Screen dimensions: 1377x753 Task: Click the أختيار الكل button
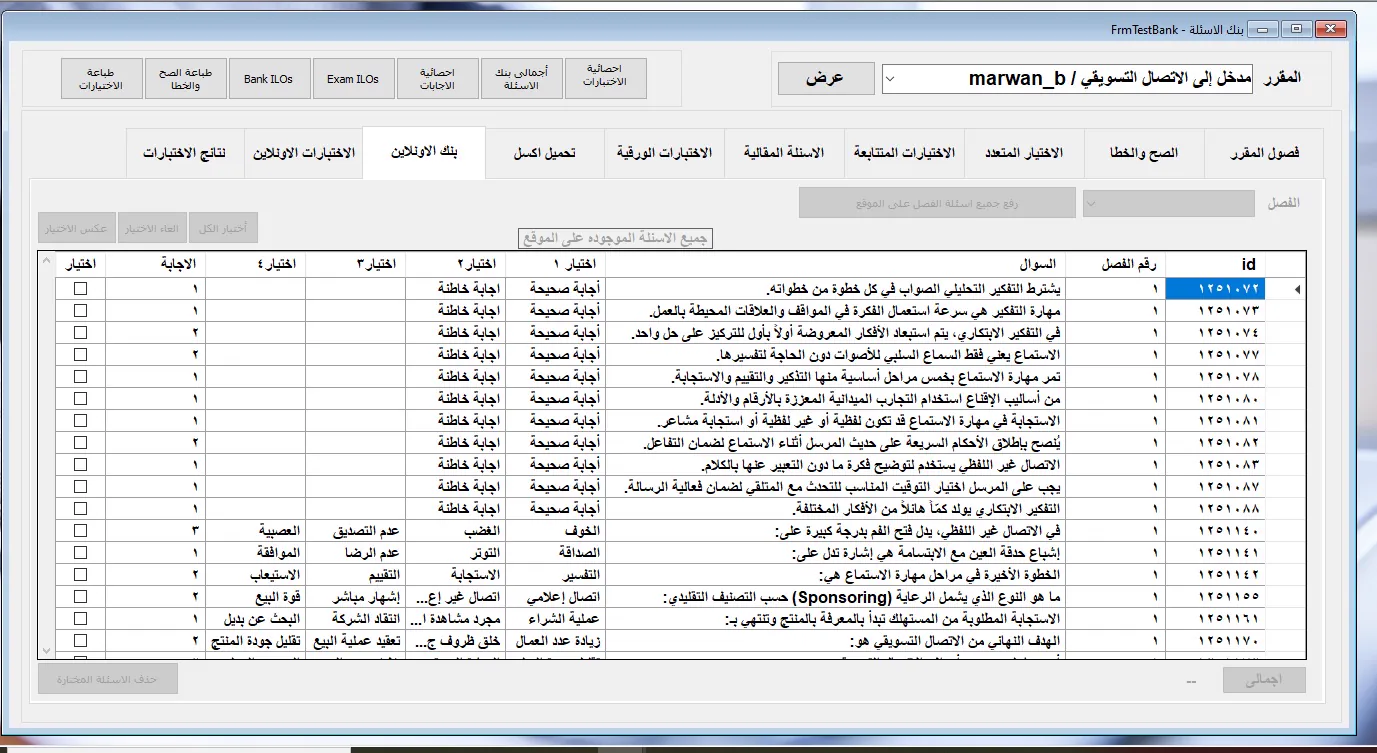pyautogui.click(x=224, y=228)
